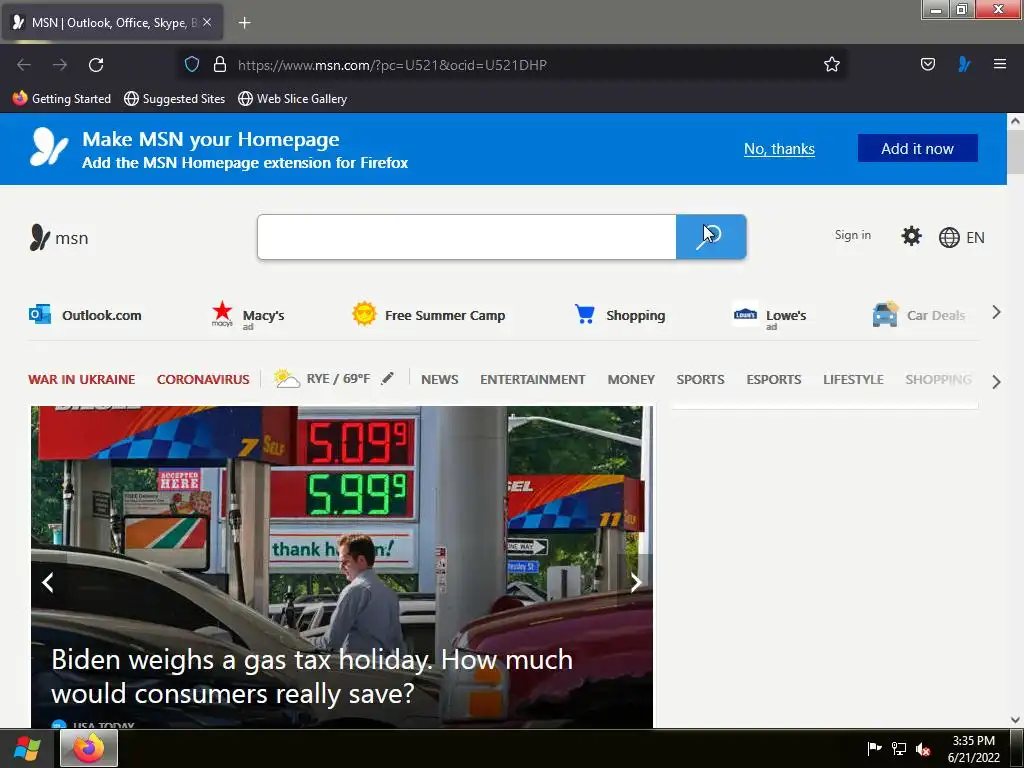The width and height of the screenshot is (1024, 768).
Task: Open the Windows Start button
Action: click(27, 748)
